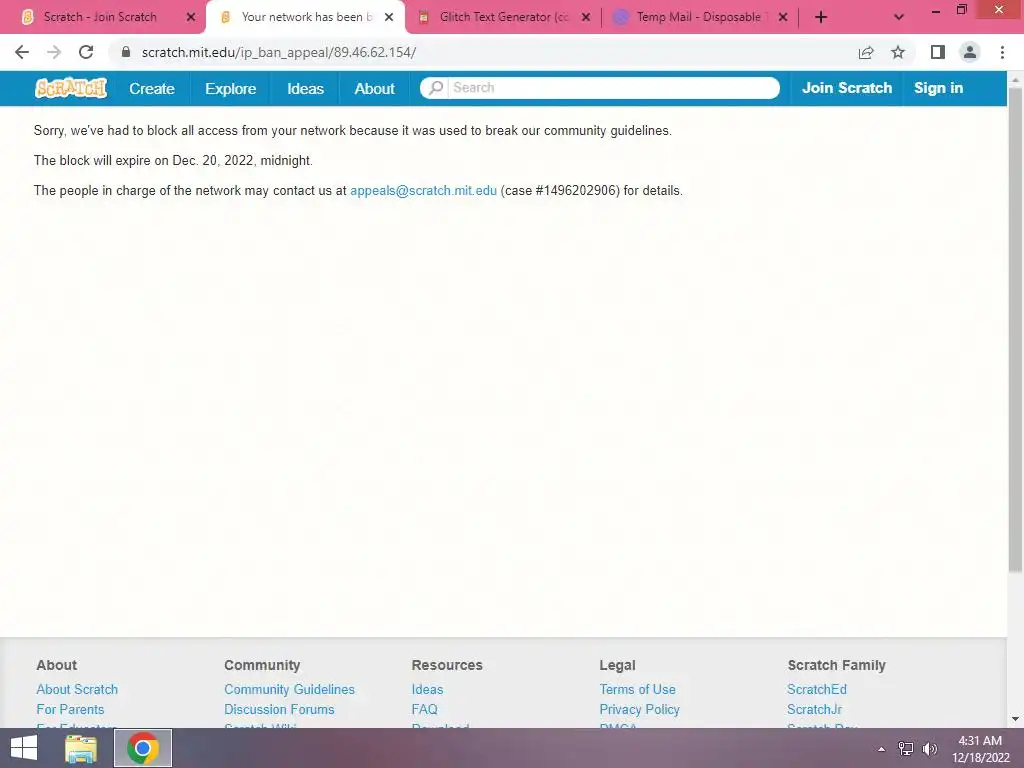The image size is (1024, 768).
Task: Open Ideas link under Resources
Action: coord(427,689)
